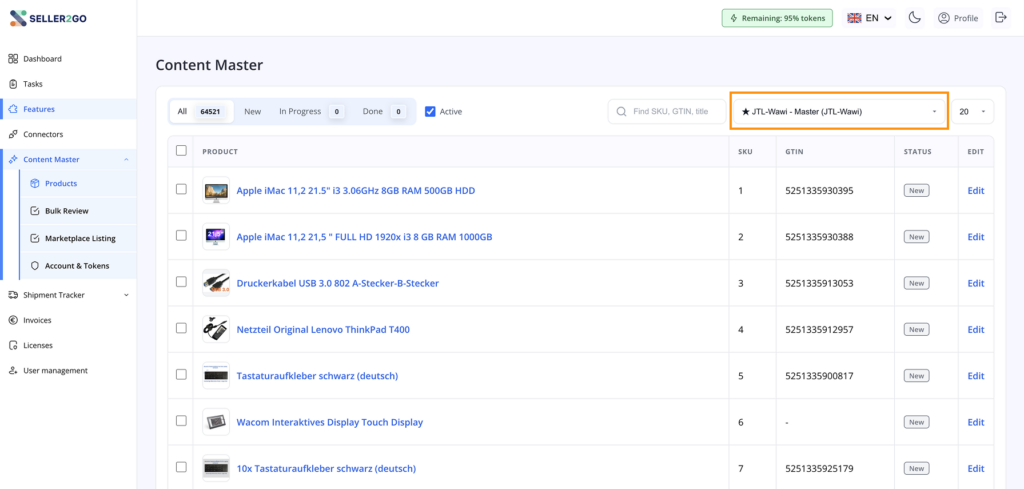This screenshot has height=489, width=1024.
Task: Open Netzteil Lenovo ThinkPad thumbnail
Action: 216,330
